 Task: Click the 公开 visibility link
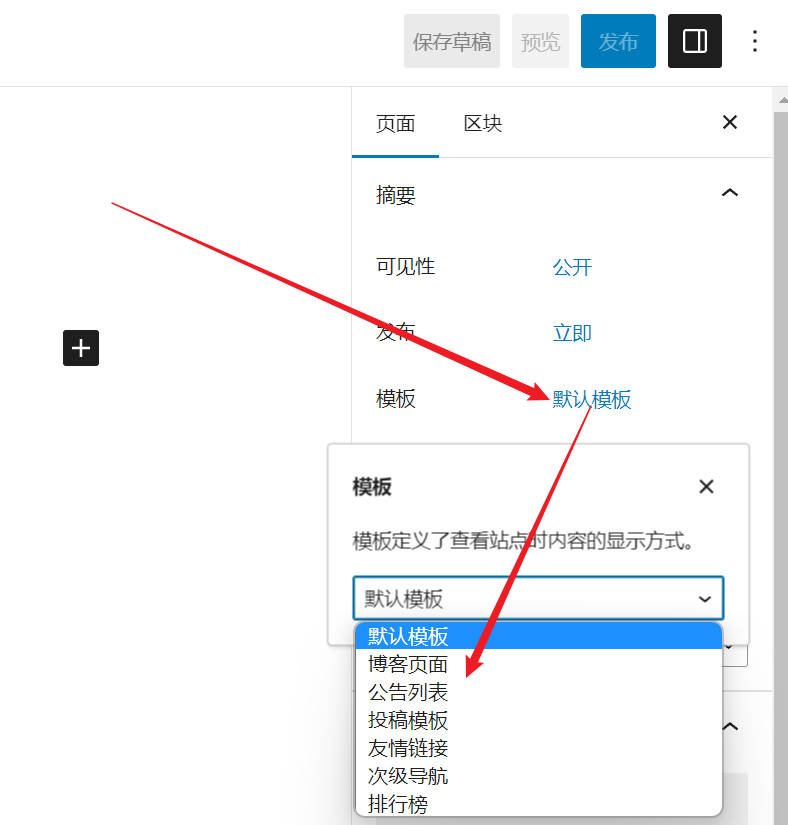pyautogui.click(x=572, y=267)
